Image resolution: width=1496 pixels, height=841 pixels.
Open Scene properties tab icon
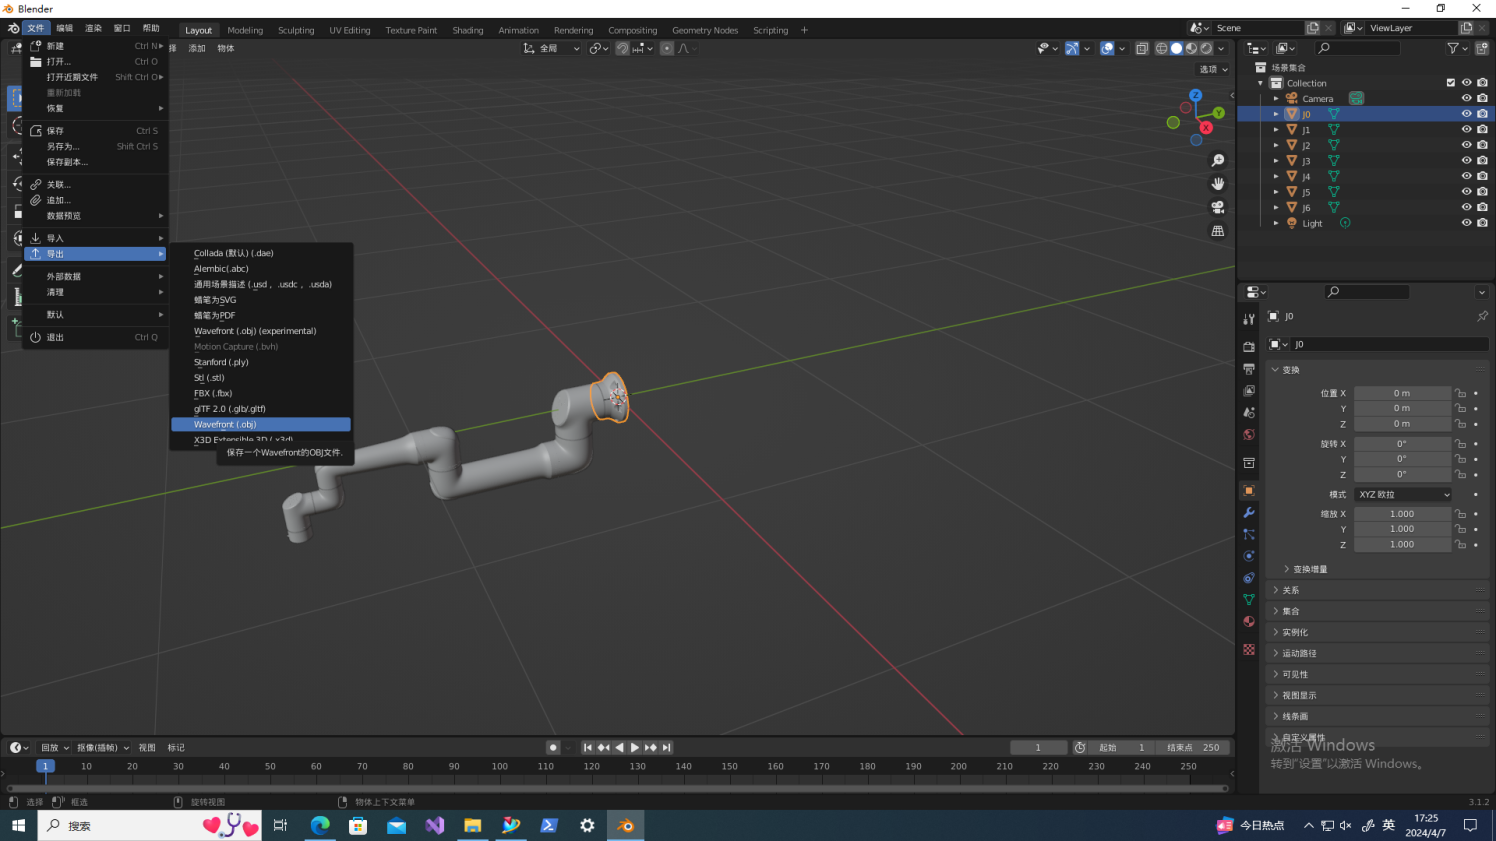[1249, 413]
